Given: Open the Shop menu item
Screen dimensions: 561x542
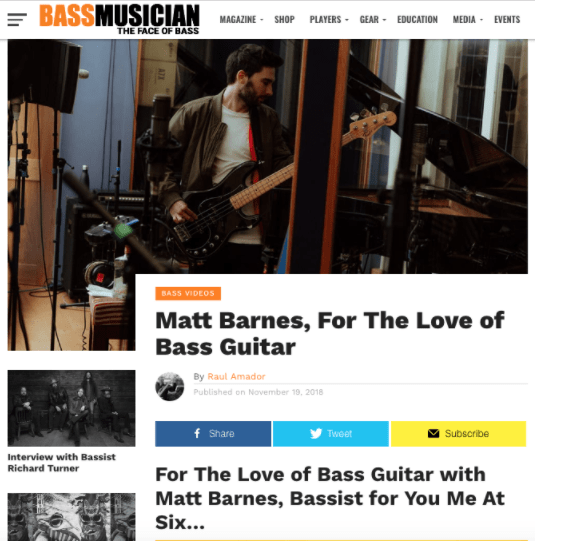Looking at the screenshot, I should click(x=284, y=19).
